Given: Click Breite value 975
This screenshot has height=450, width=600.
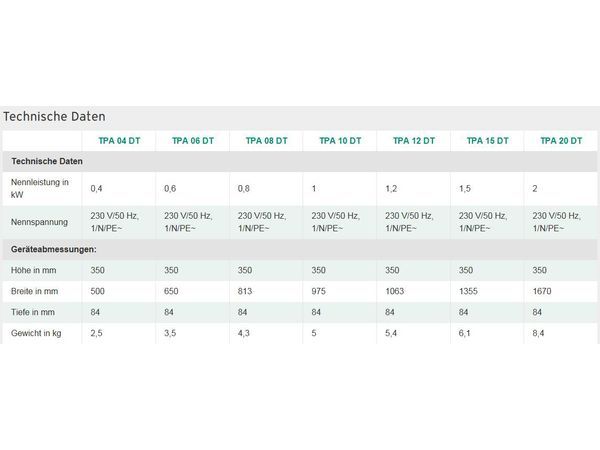Looking at the screenshot, I should tap(318, 291).
